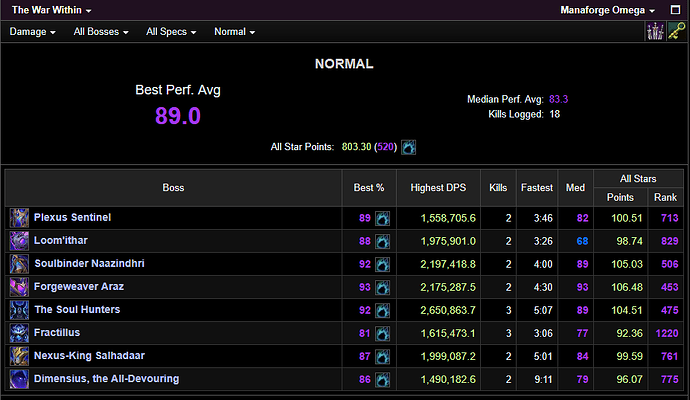The image size is (690, 400).
Task: Open the All Bosses filter menu
Action: [x=101, y=32]
